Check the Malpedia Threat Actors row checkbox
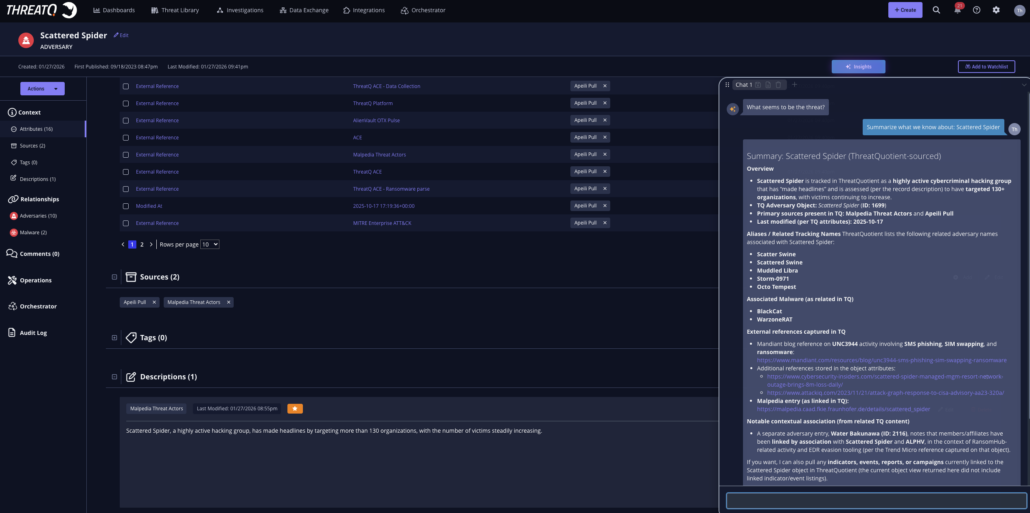The width and height of the screenshot is (1030, 513). tap(125, 154)
